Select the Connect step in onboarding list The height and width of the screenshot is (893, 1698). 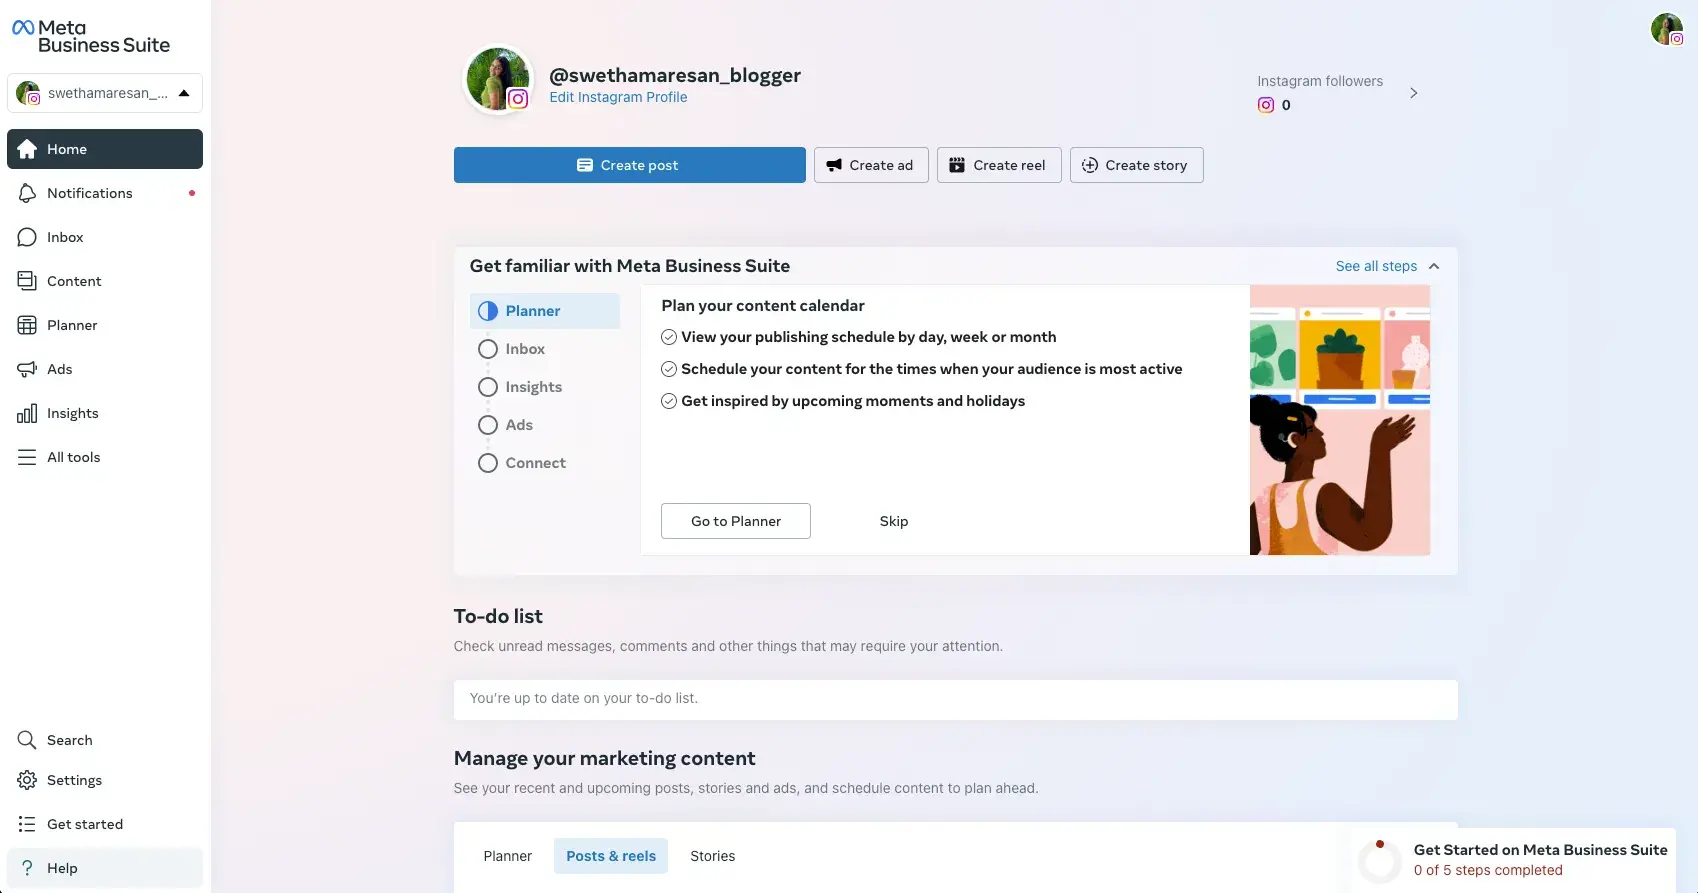click(x=545, y=463)
